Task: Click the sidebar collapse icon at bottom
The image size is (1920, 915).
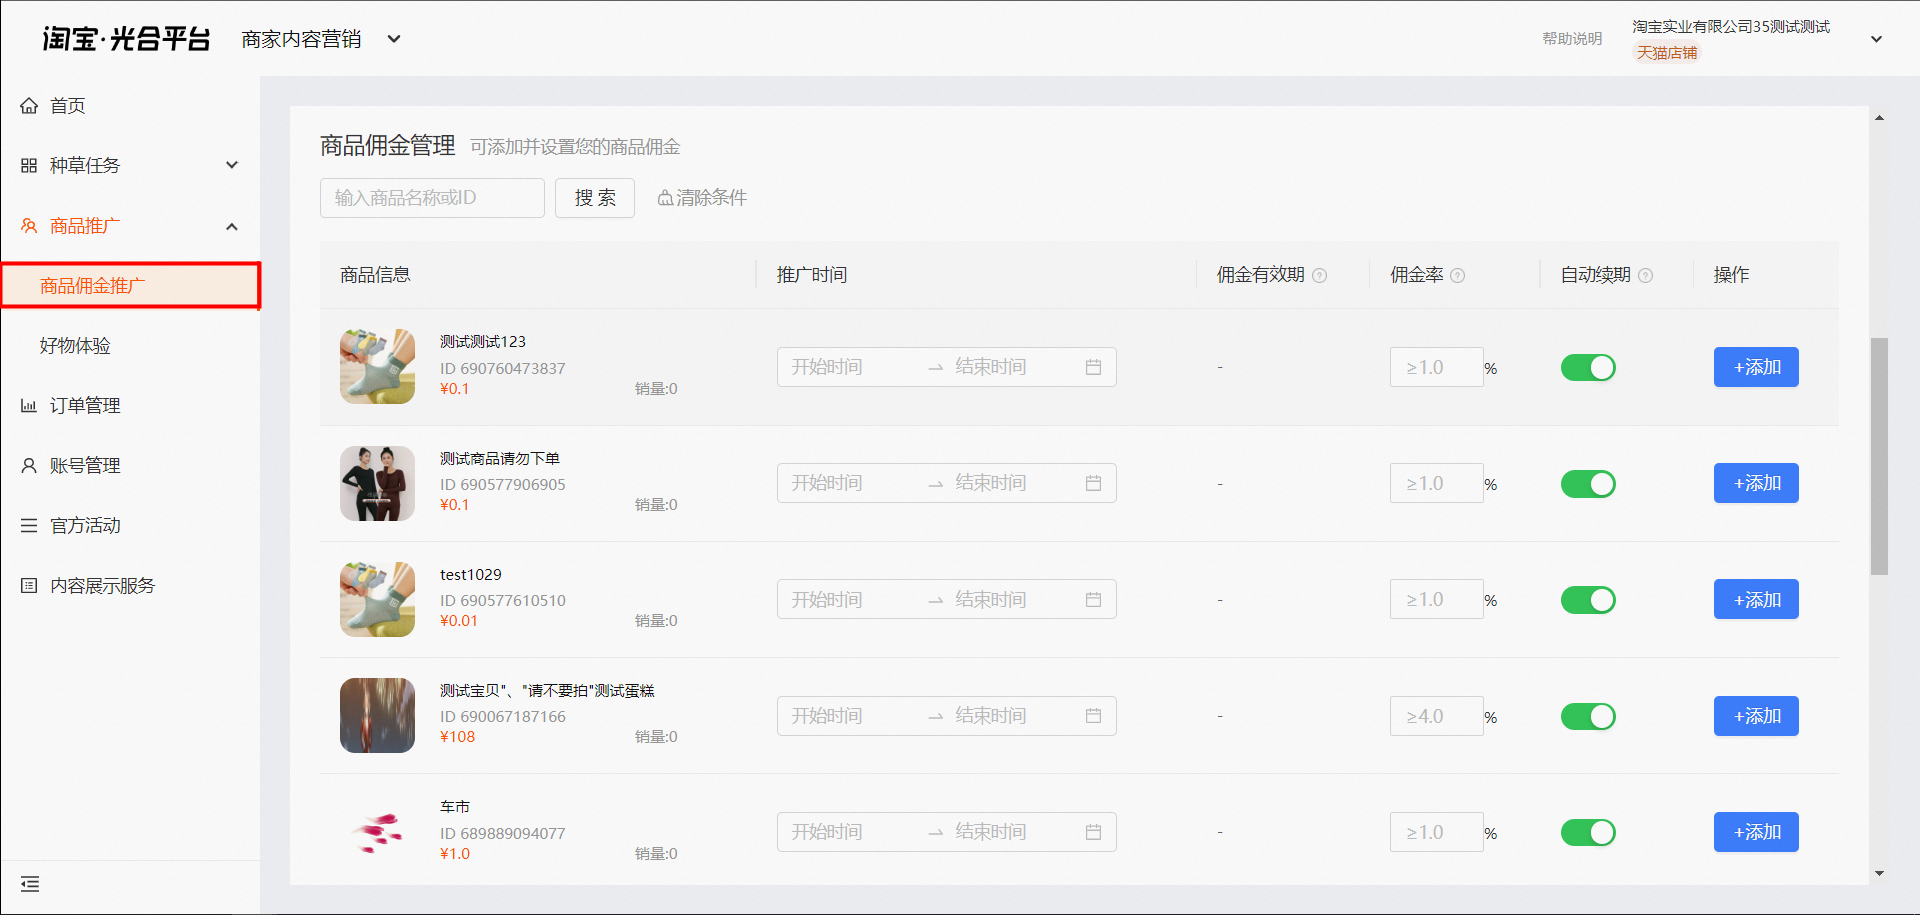Action: click(x=30, y=884)
